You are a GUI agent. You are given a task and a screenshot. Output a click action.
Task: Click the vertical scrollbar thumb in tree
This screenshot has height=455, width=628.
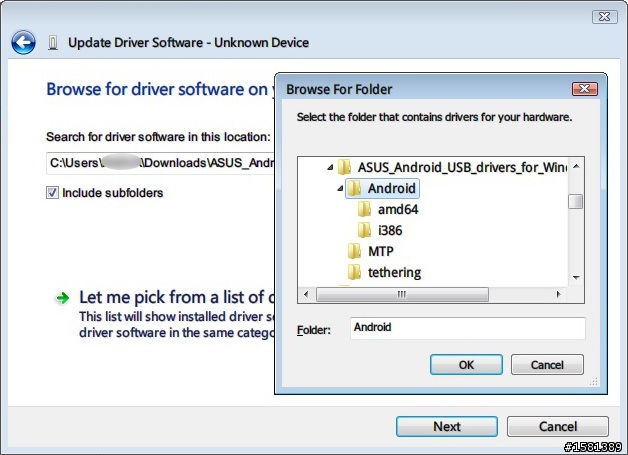[576, 201]
